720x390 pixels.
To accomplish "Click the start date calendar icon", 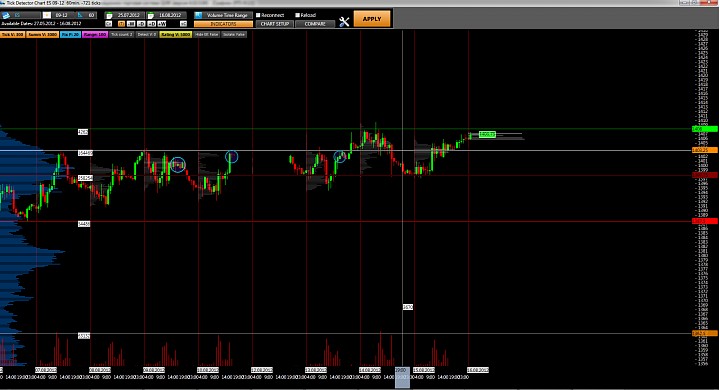I will (109, 15).
